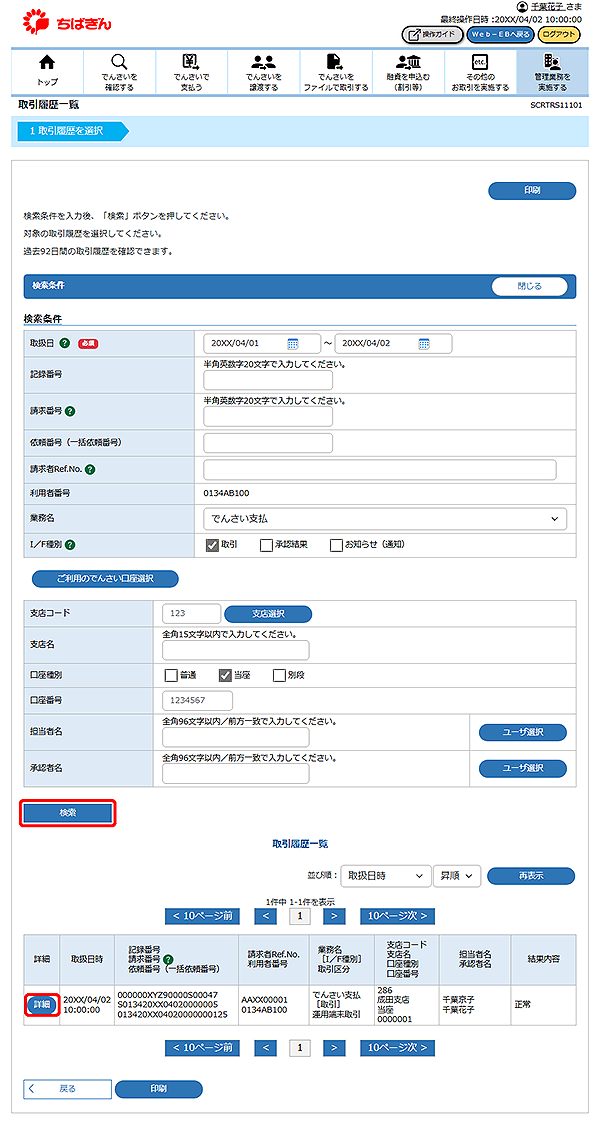This screenshot has height=1125, width=600.
Task: Open 管理業務を実施する menu
Action: pyautogui.click(x=551, y=73)
